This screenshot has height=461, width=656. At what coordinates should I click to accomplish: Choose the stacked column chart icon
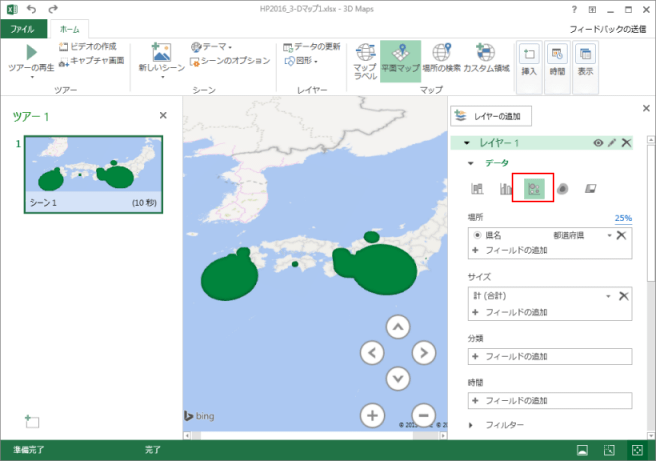[477, 188]
